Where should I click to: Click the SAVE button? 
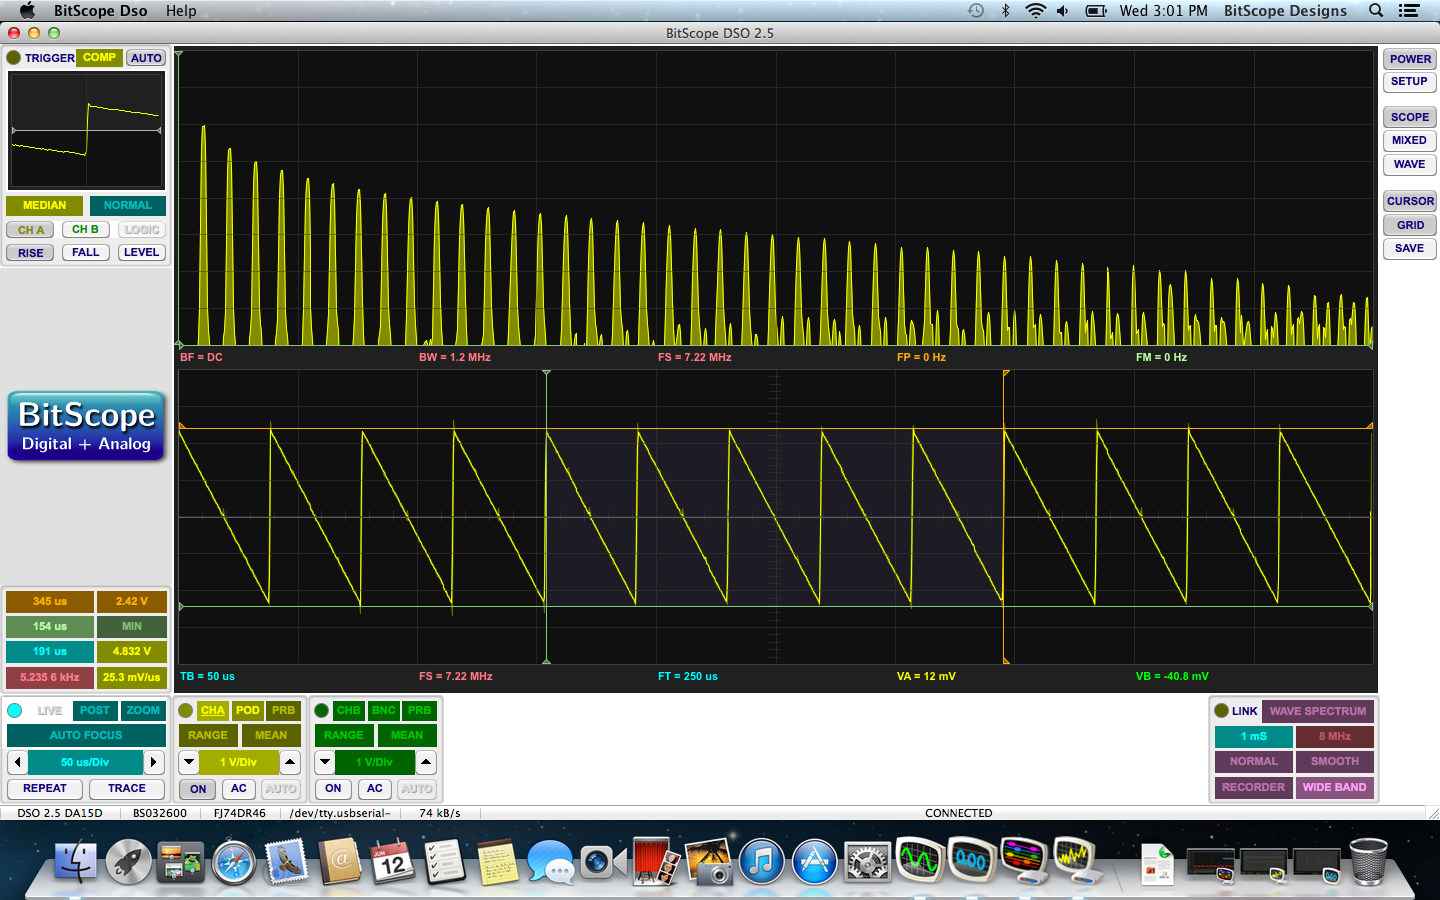coord(1410,249)
